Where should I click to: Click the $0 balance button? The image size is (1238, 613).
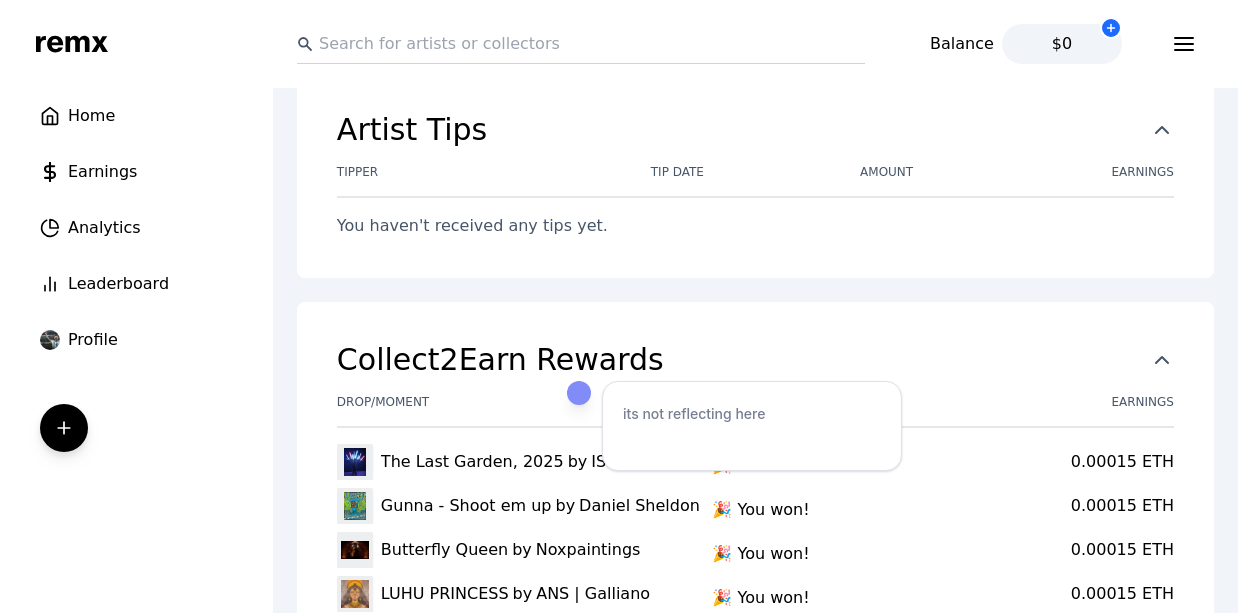click(x=1061, y=44)
